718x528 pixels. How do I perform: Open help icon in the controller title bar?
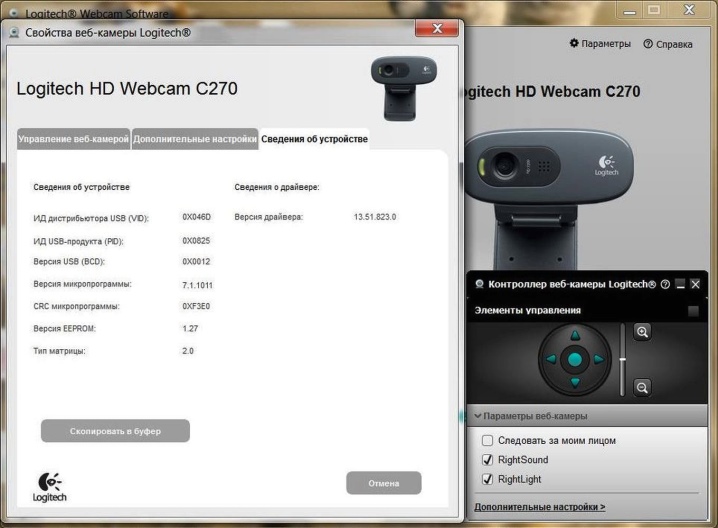665,284
